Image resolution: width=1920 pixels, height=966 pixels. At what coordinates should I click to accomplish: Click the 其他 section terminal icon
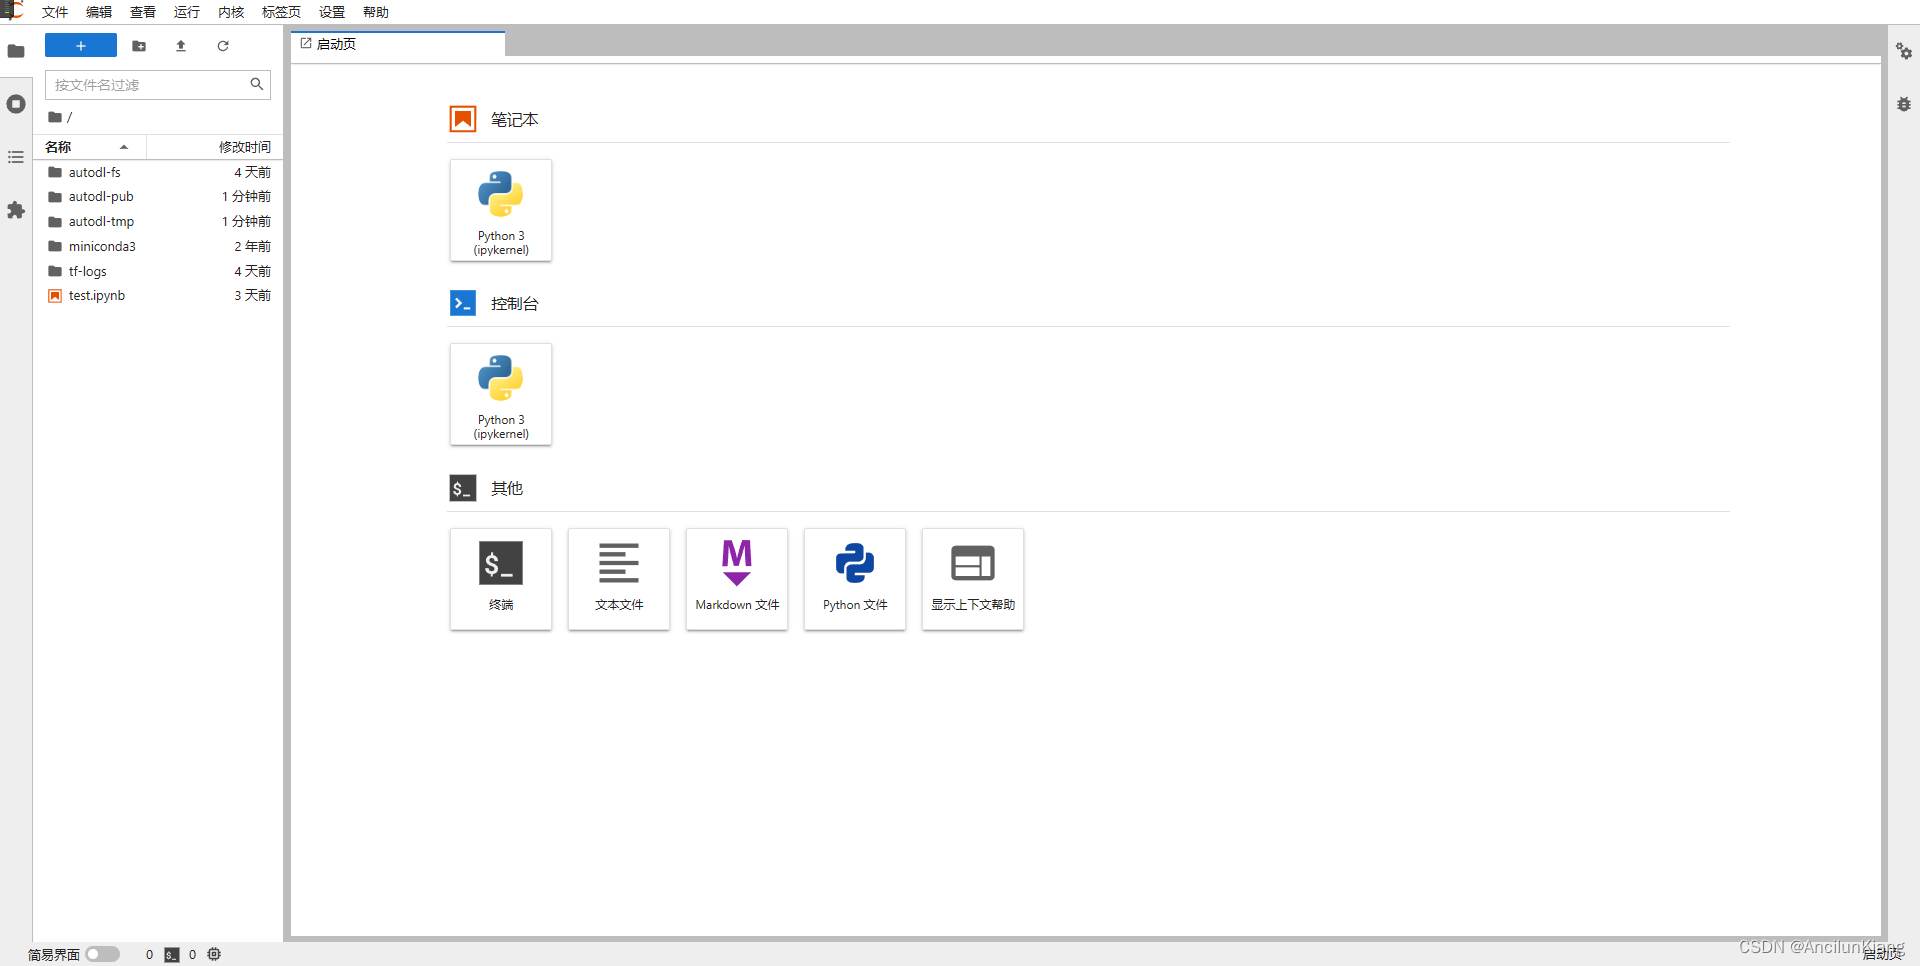463,488
